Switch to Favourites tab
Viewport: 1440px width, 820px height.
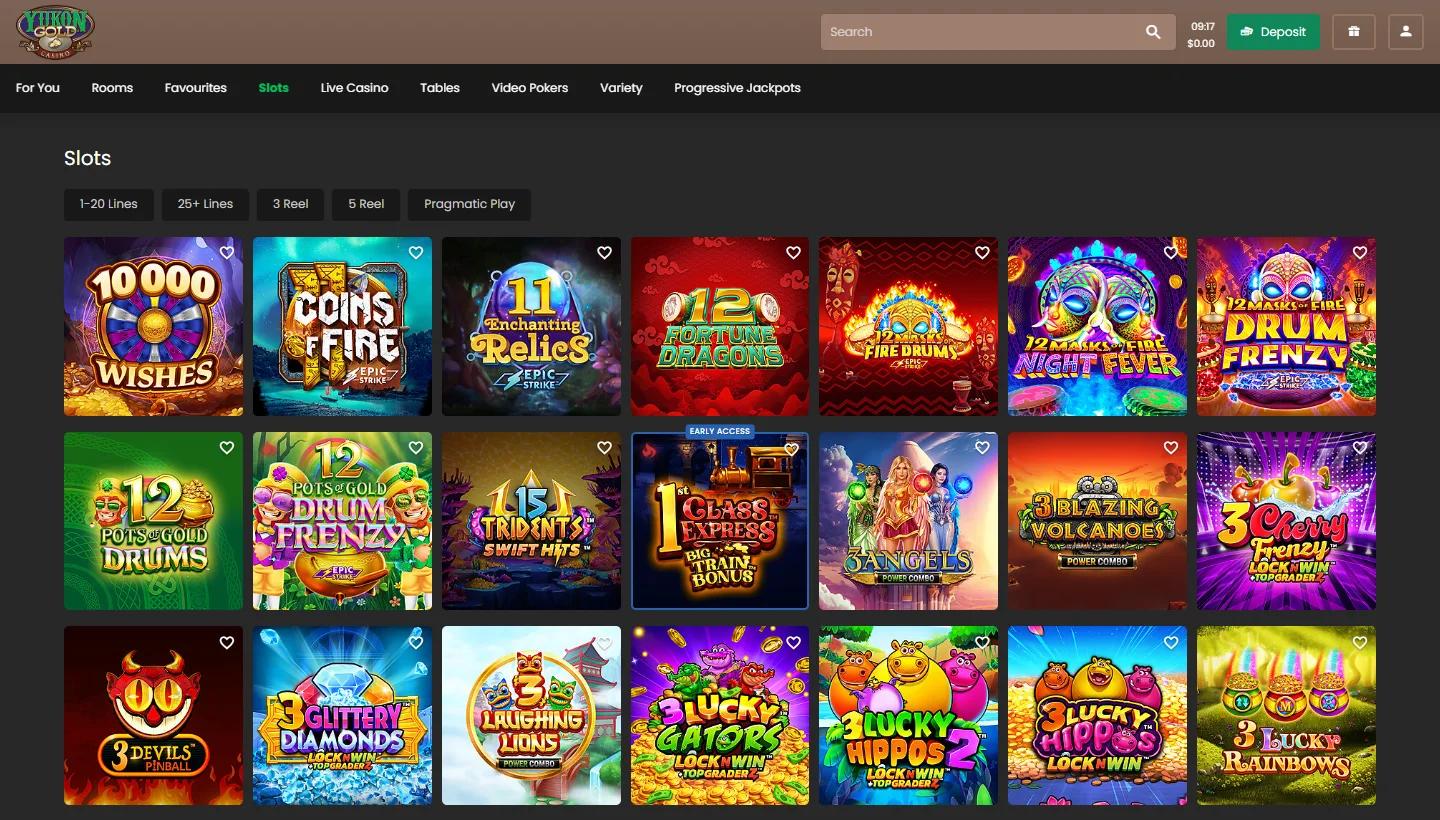[x=196, y=88]
